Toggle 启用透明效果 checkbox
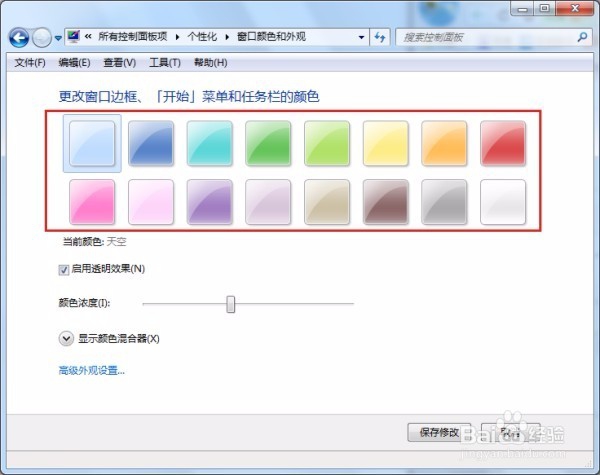Screen dimensions: 600x475 point(64,270)
